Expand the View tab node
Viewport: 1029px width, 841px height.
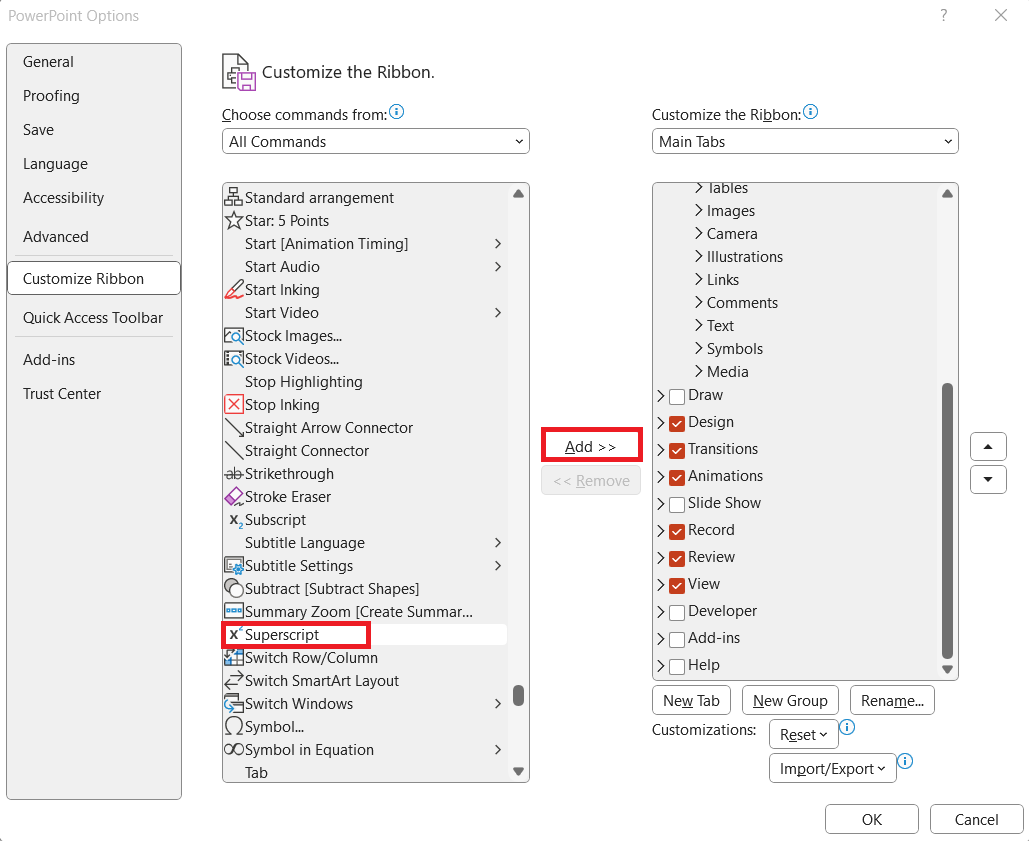pyautogui.click(x=661, y=584)
